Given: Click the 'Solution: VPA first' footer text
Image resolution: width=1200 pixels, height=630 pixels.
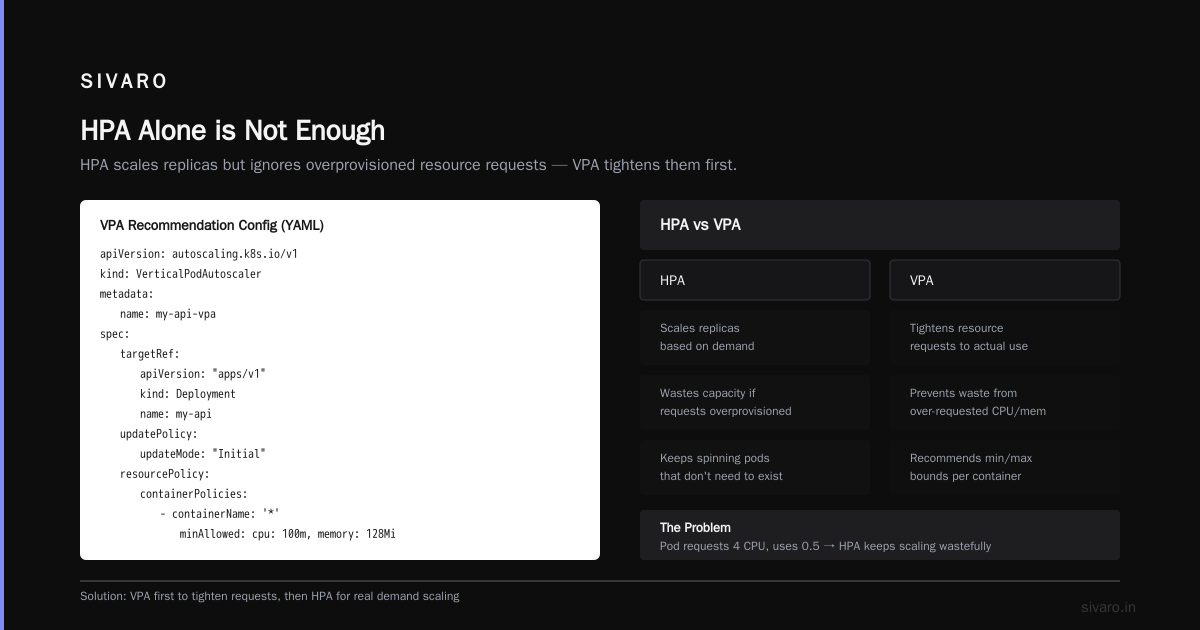Looking at the screenshot, I should click(269, 596).
